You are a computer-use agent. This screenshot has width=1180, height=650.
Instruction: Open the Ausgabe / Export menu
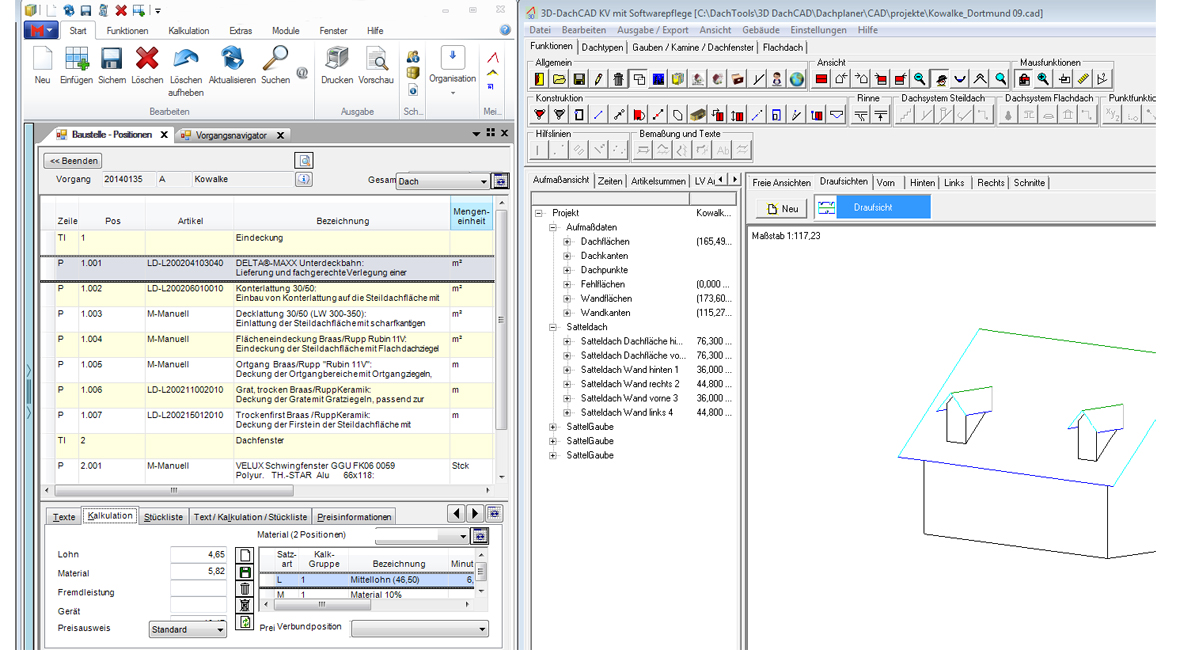coord(652,30)
